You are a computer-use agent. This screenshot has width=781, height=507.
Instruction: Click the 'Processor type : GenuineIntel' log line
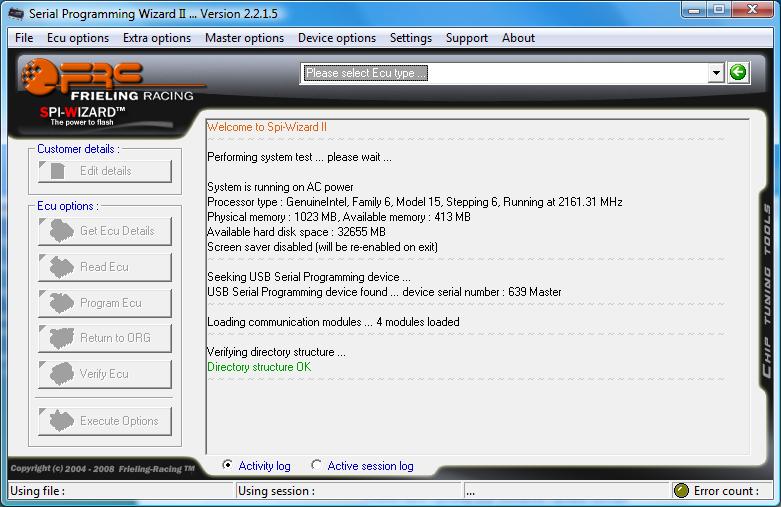[414, 202]
